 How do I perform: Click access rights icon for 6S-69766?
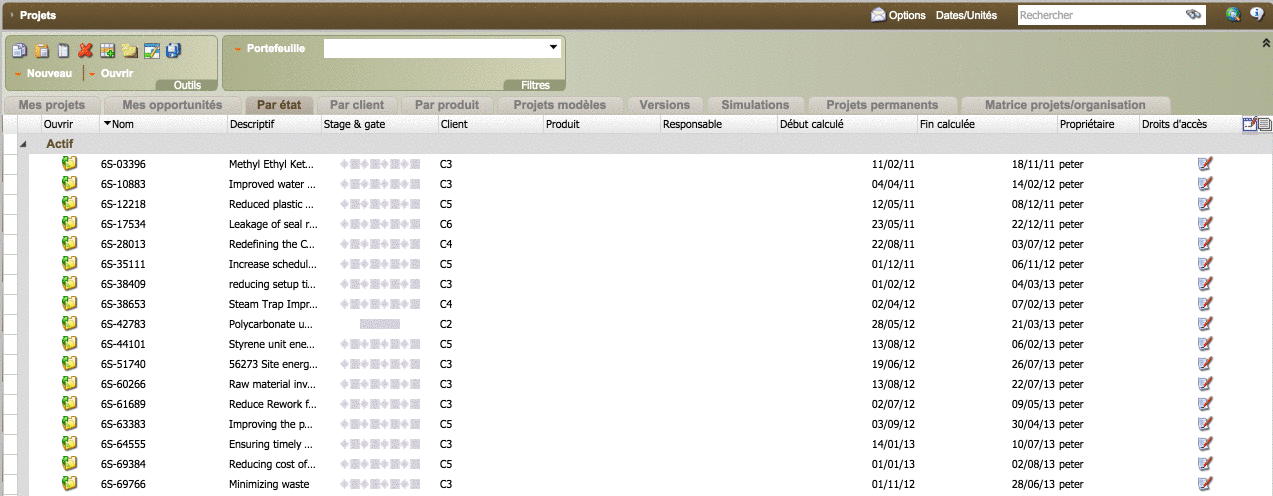click(1205, 484)
